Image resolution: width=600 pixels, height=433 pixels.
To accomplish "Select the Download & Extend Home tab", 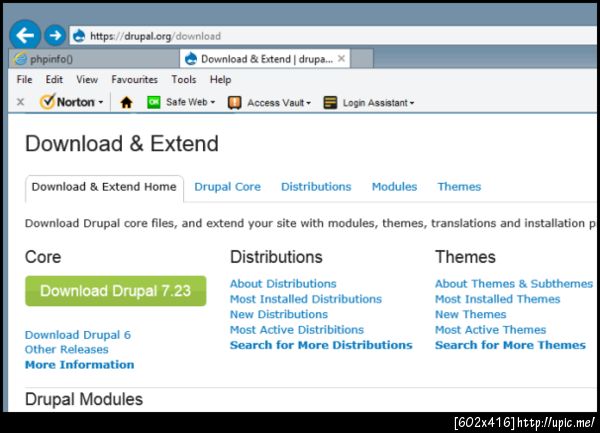I will coord(104,187).
